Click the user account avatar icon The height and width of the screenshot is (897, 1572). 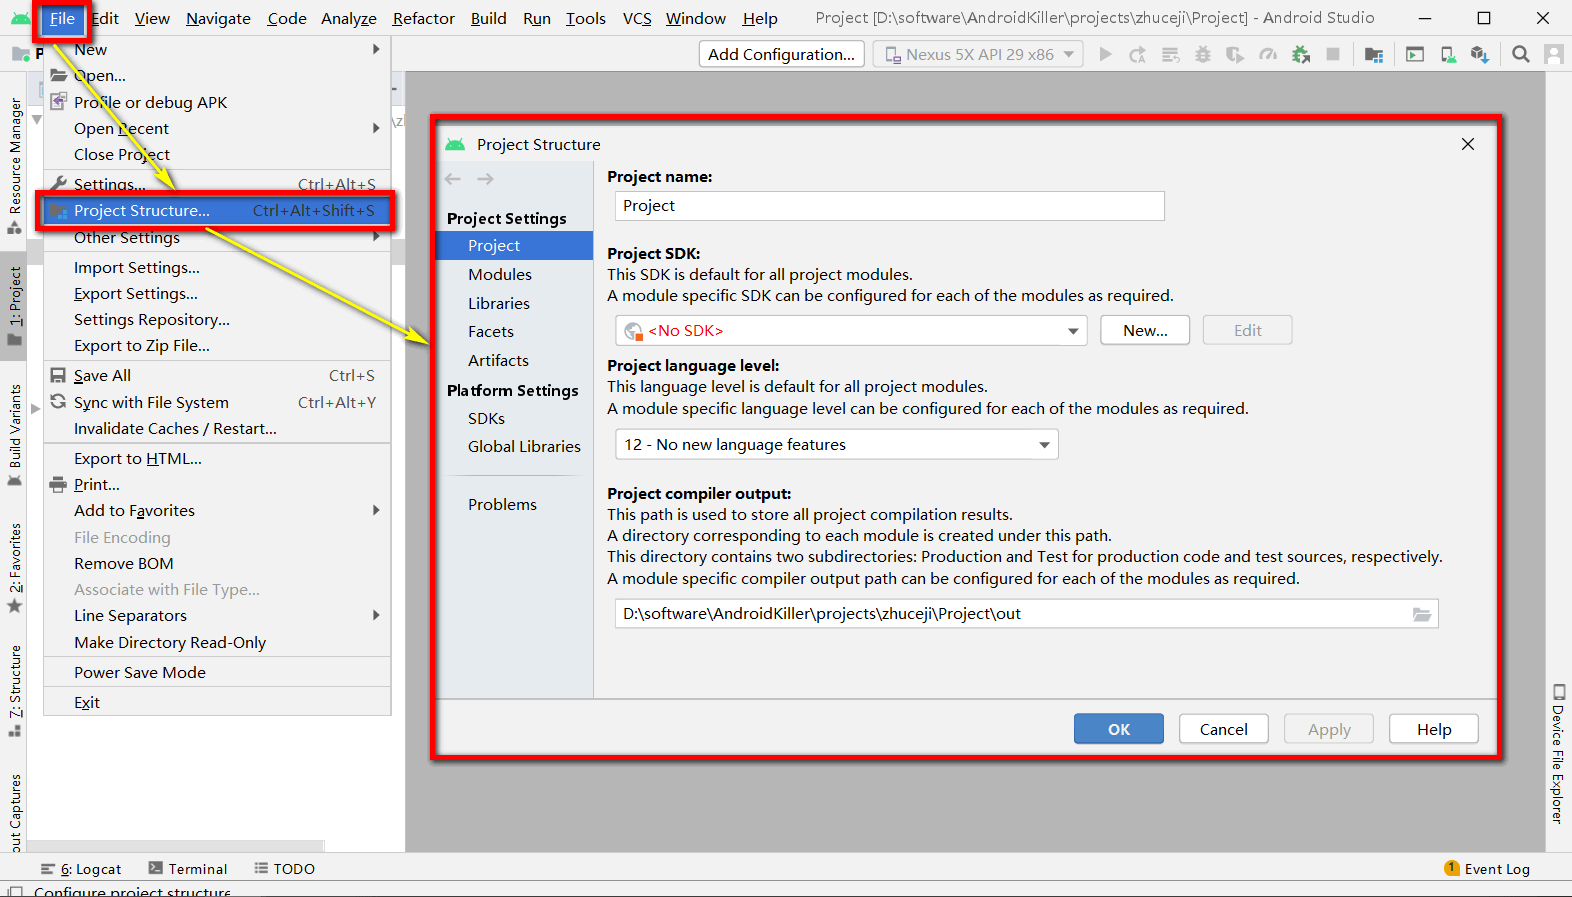1554,54
